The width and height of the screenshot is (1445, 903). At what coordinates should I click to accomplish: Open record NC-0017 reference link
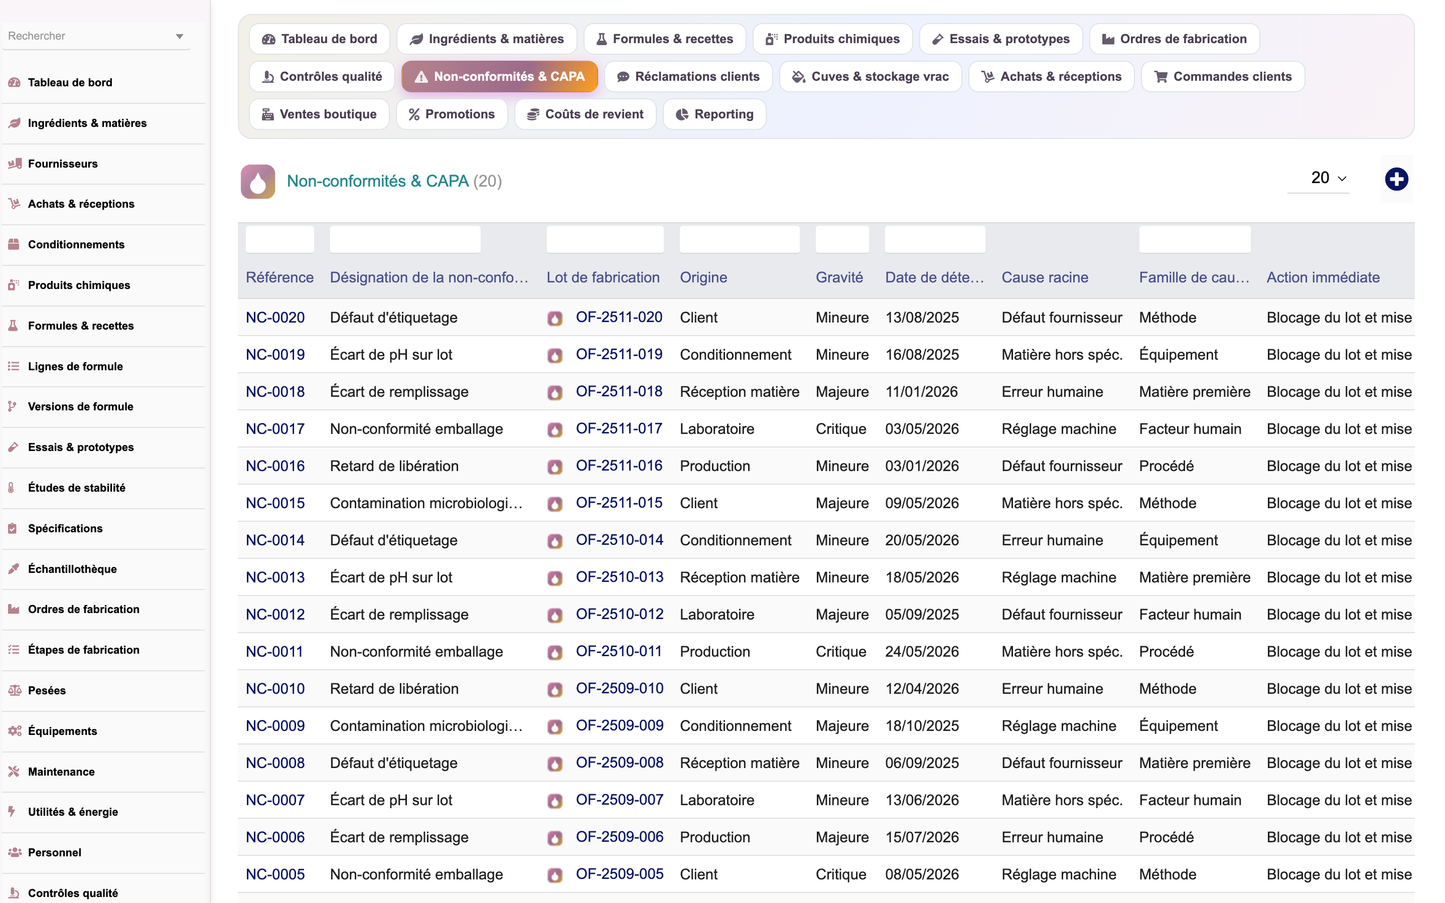[275, 429]
